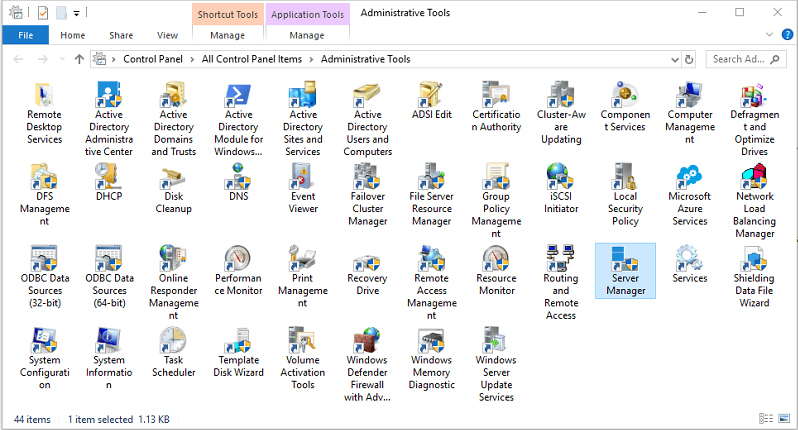Image resolution: width=798 pixels, height=430 pixels.
Task: Open Print Management shortcut
Action: (303, 277)
